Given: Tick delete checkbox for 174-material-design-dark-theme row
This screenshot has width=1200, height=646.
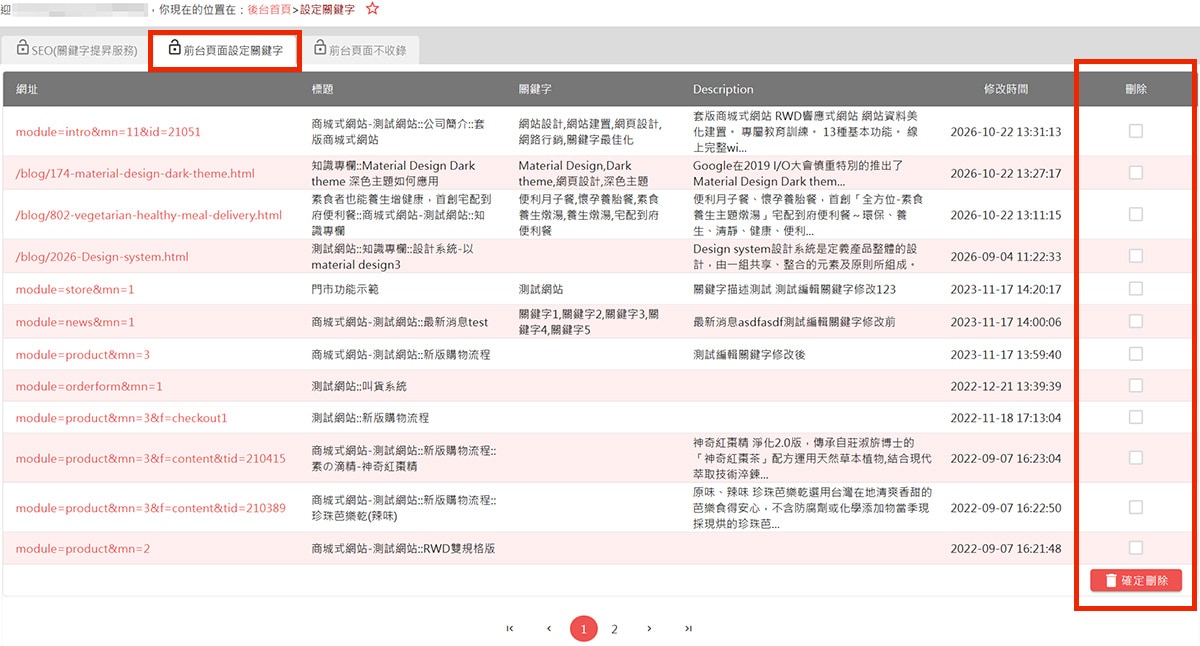Looking at the screenshot, I should pyautogui.click(x=1135, y=173).
